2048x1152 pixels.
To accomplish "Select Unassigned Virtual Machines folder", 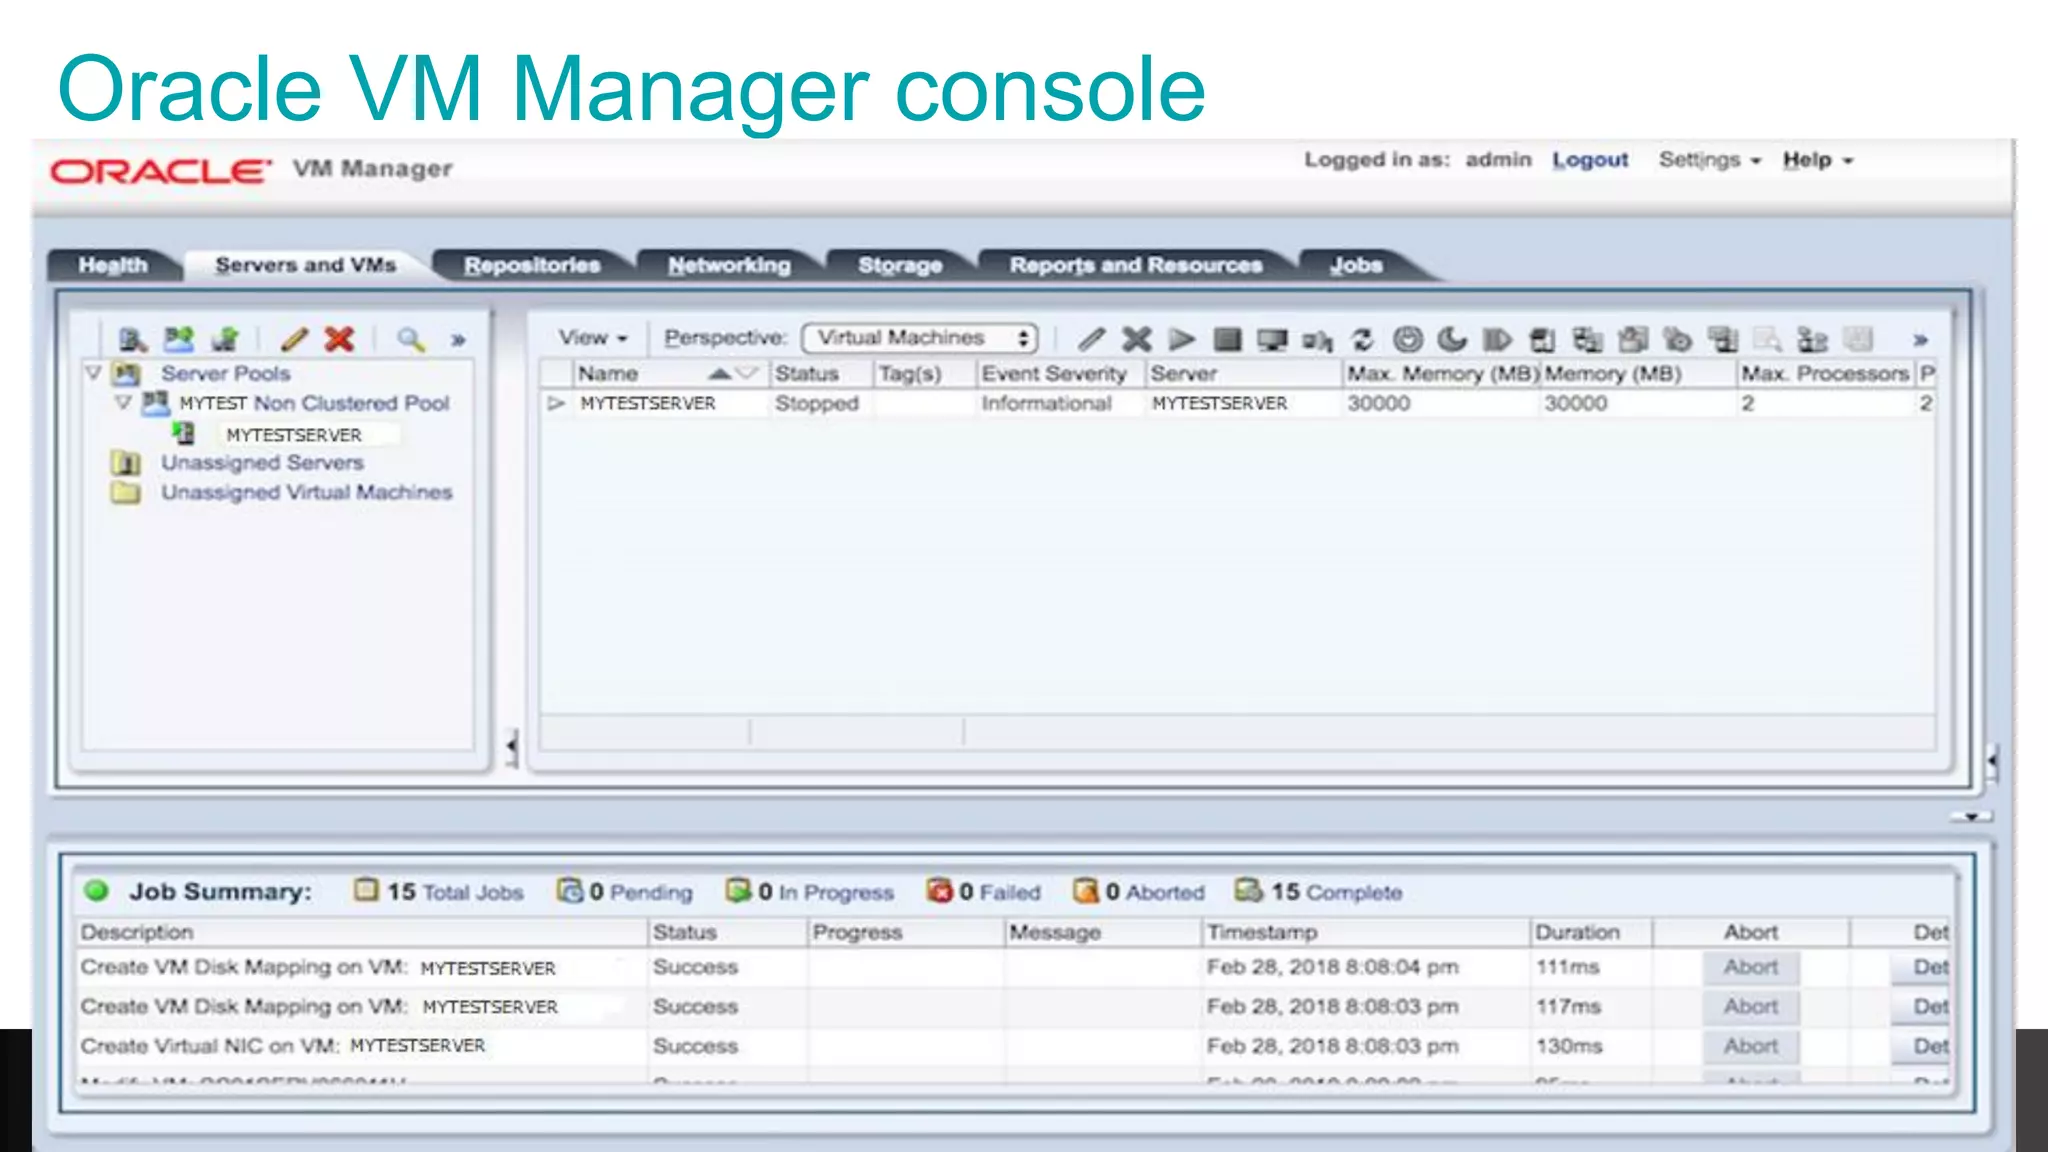I will pyautogui.click(x=307, y=492).
